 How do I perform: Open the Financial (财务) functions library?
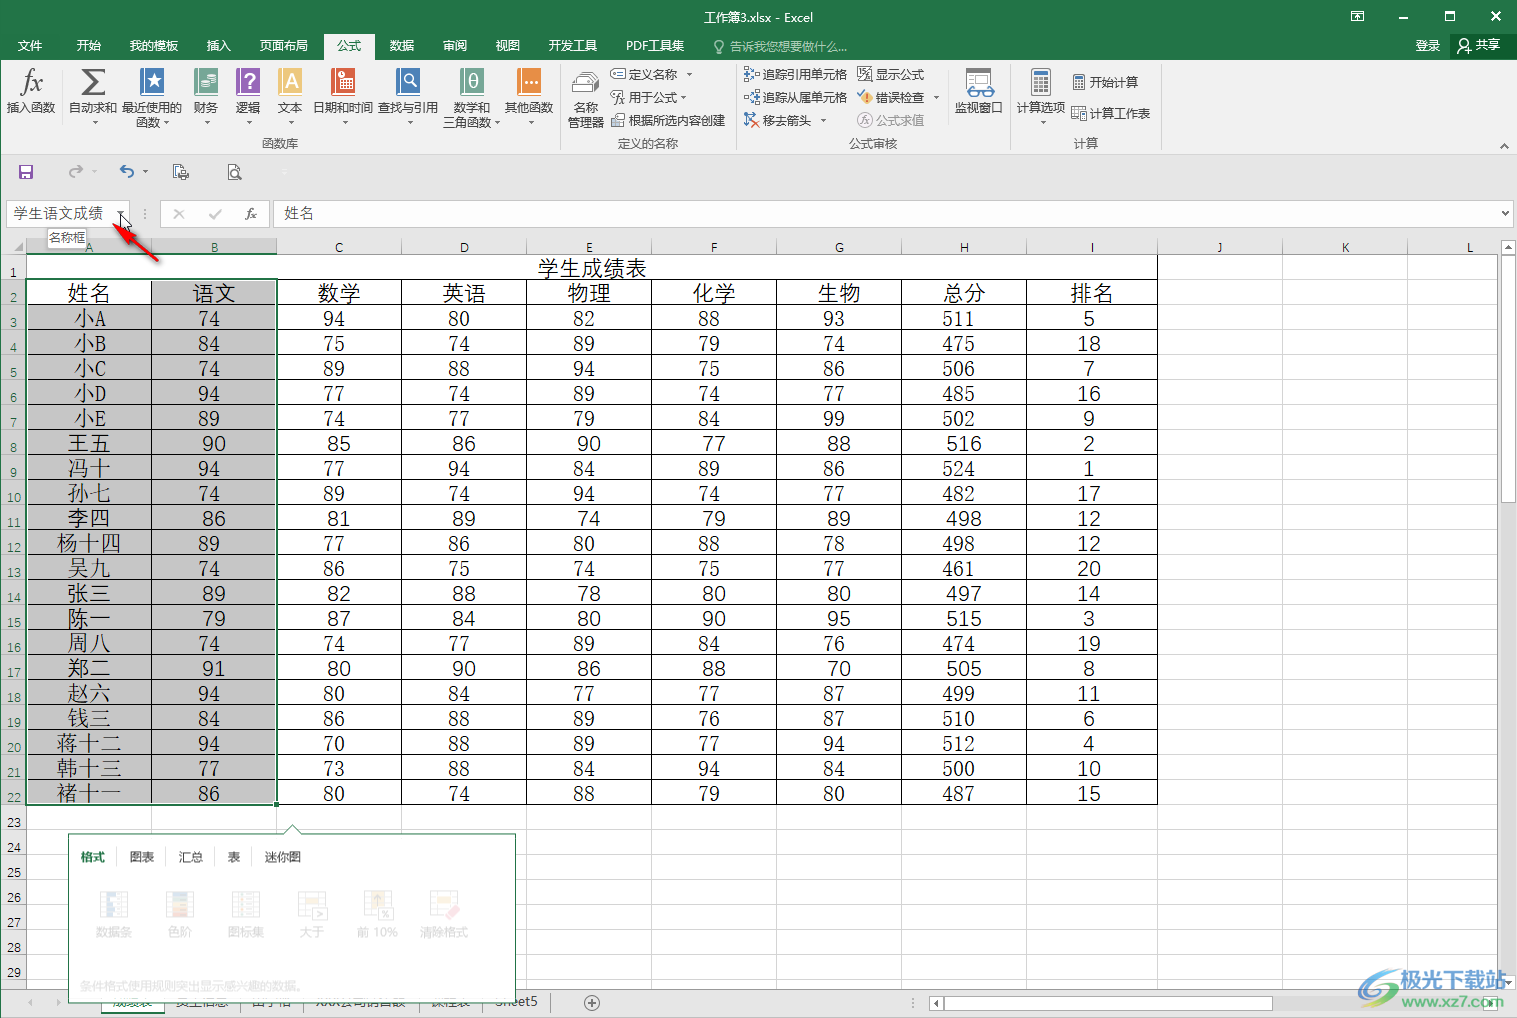click(x=206, y=98)
